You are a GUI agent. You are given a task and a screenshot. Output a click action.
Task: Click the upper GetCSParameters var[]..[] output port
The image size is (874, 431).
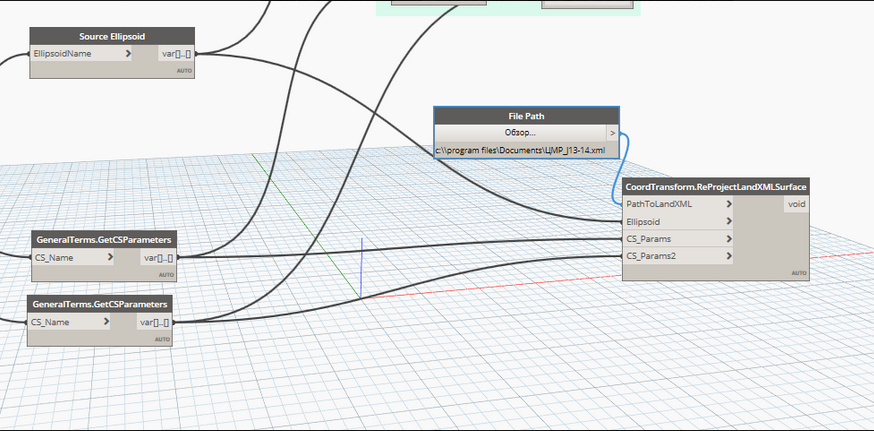pyautogui.click(x=159, y=257)
